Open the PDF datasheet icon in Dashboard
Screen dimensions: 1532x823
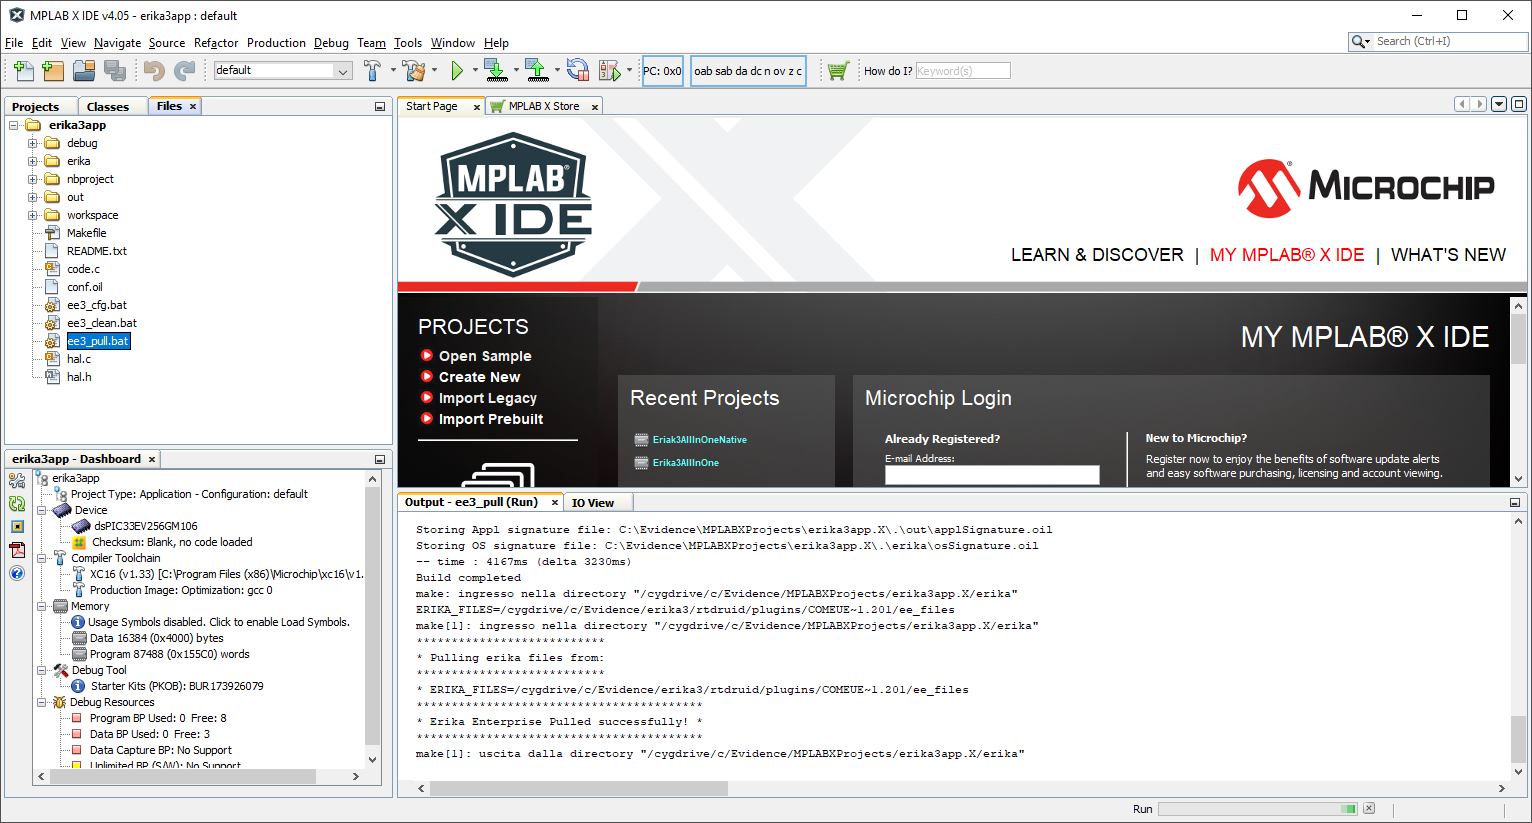(17, 550)
